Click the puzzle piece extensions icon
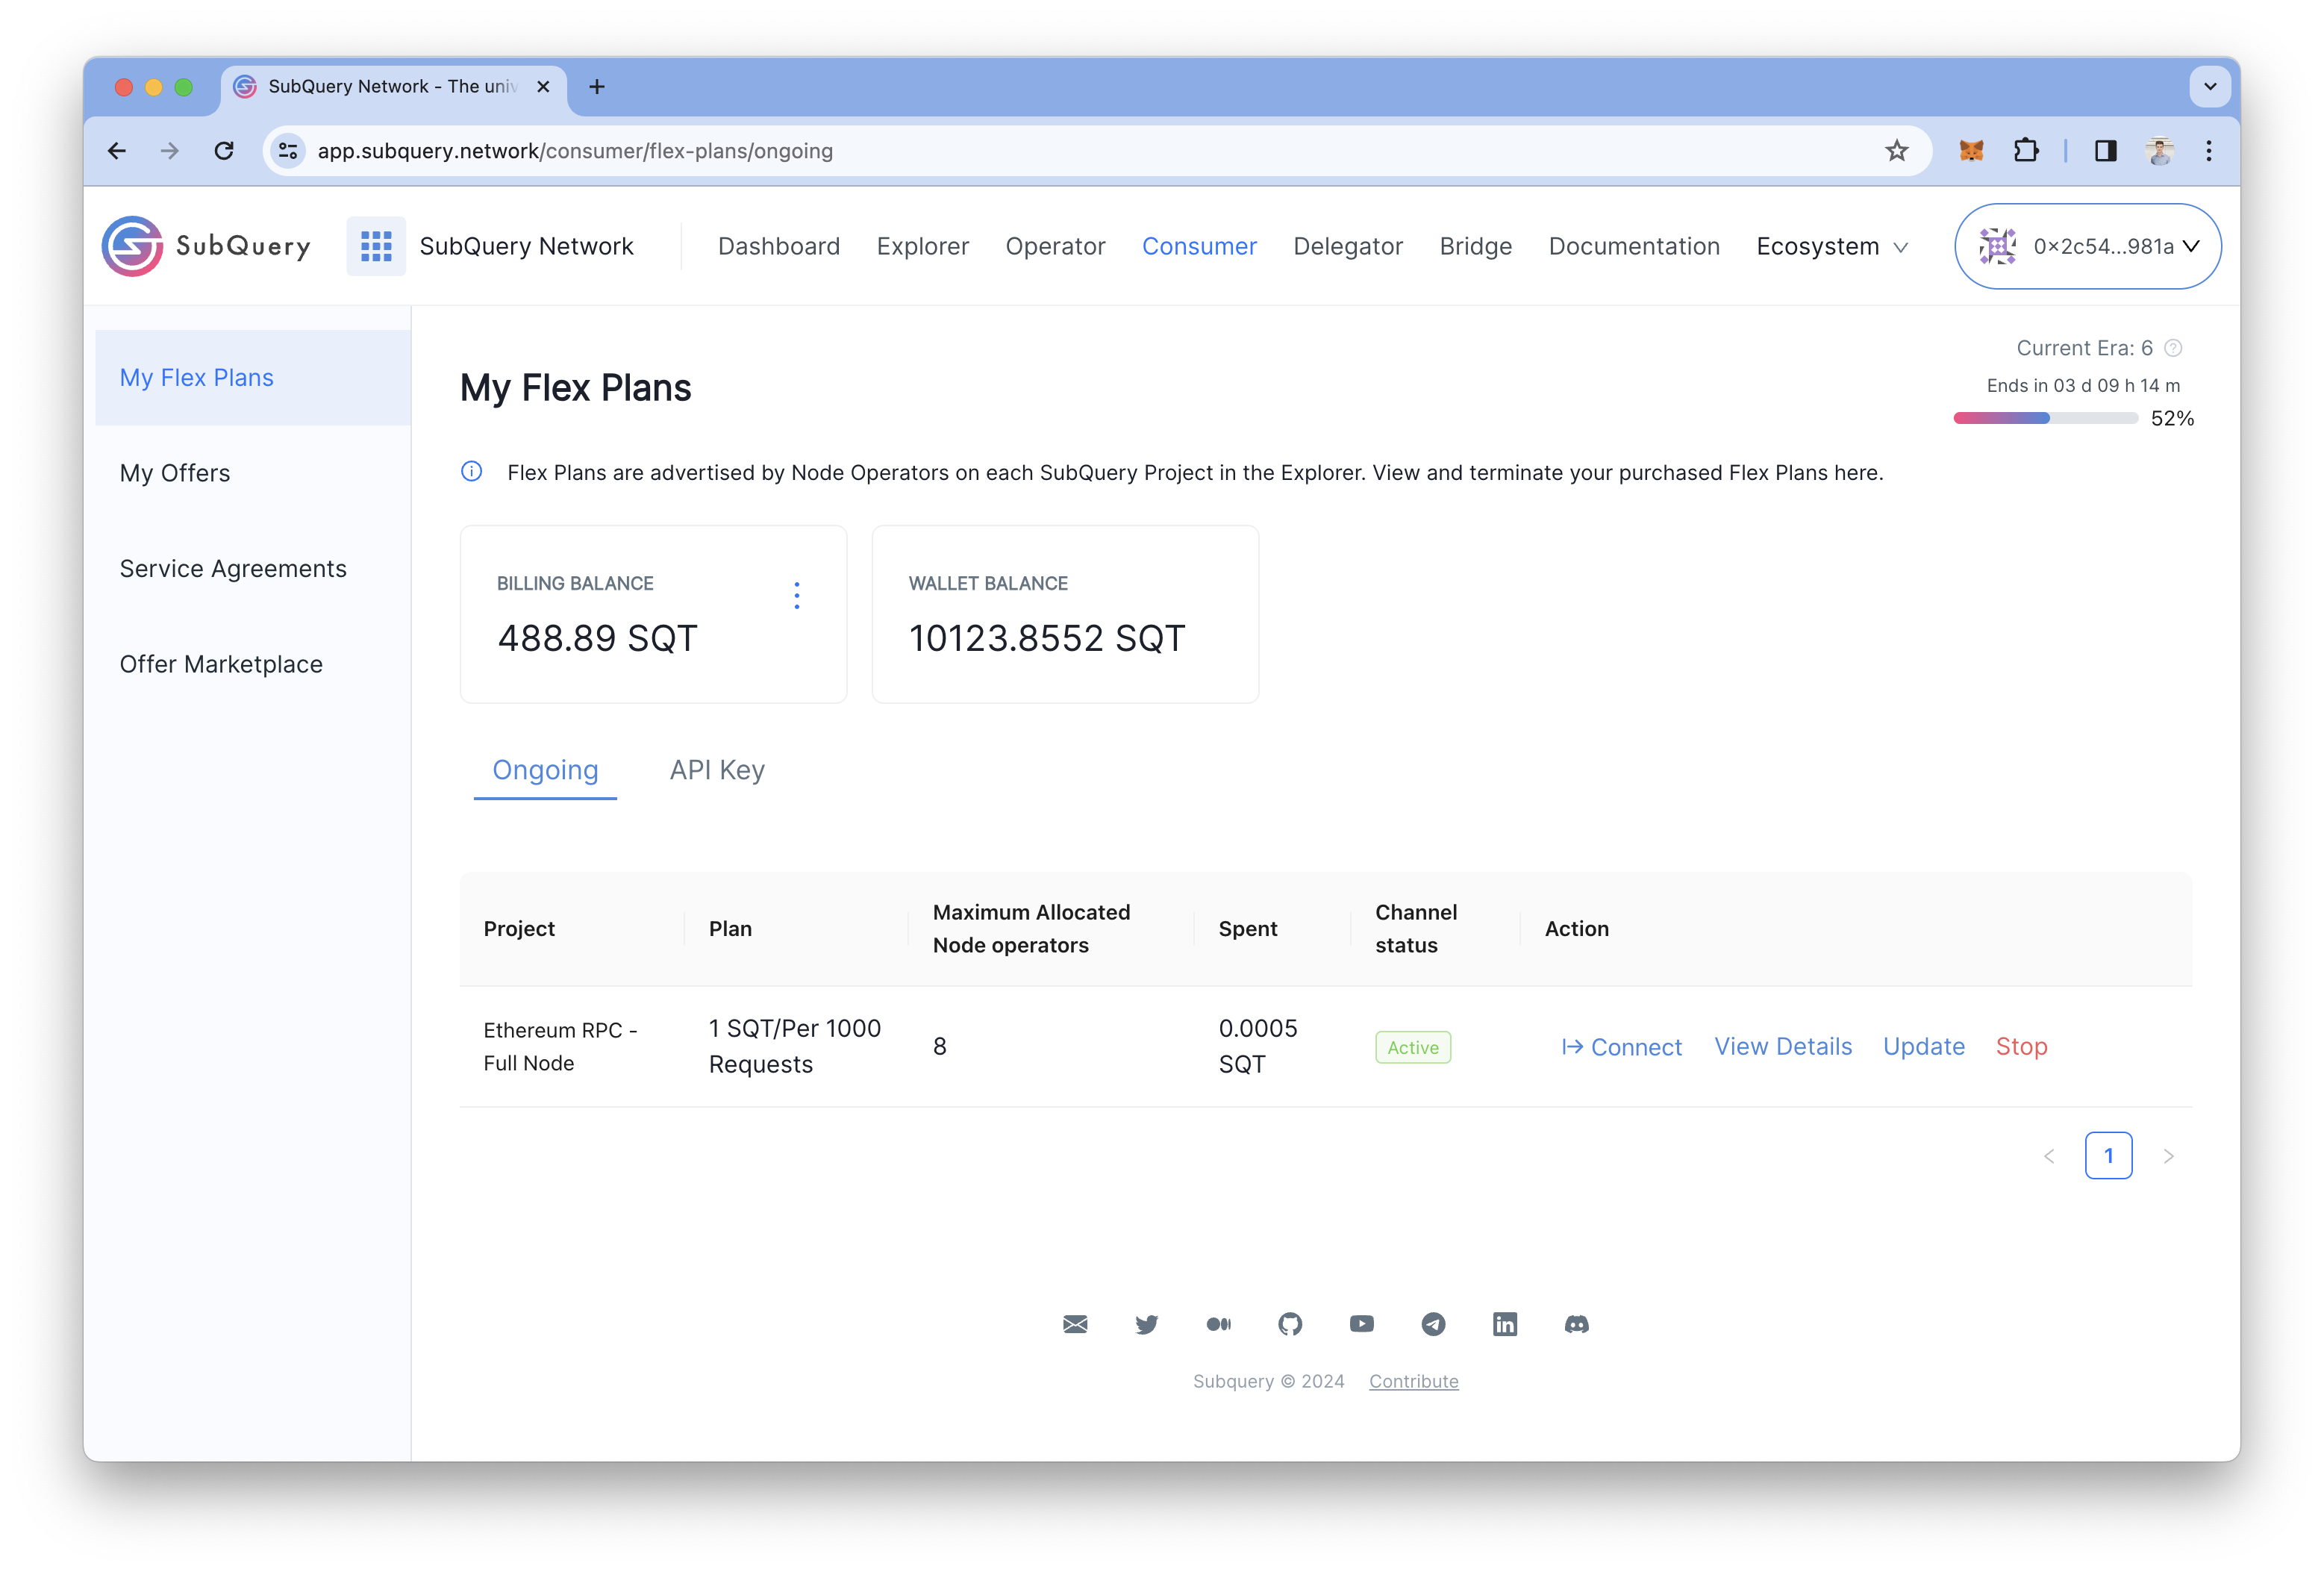Screen dimensions: 2324x1572 pyautogui.click(x=2025, y=151)
